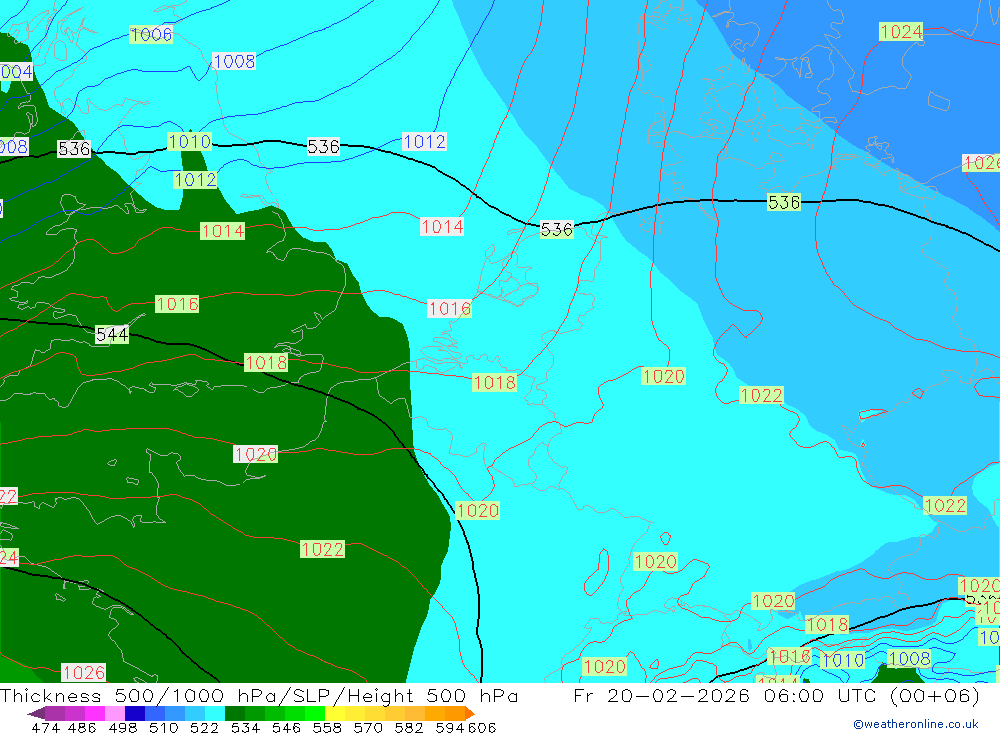This screenshot has width=1000, height=733.
Task: Click the red '1014' label on white background
Action: (x=442, y=226)
